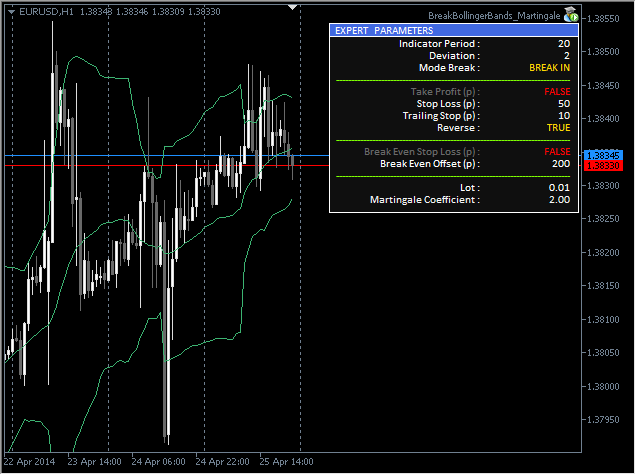
Task: Click the 1.38100 price scale label
Action: [x=603, y=320]
